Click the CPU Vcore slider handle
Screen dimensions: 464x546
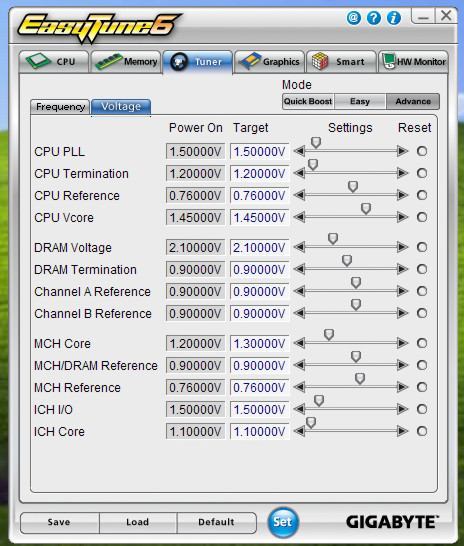coord(366,209)
